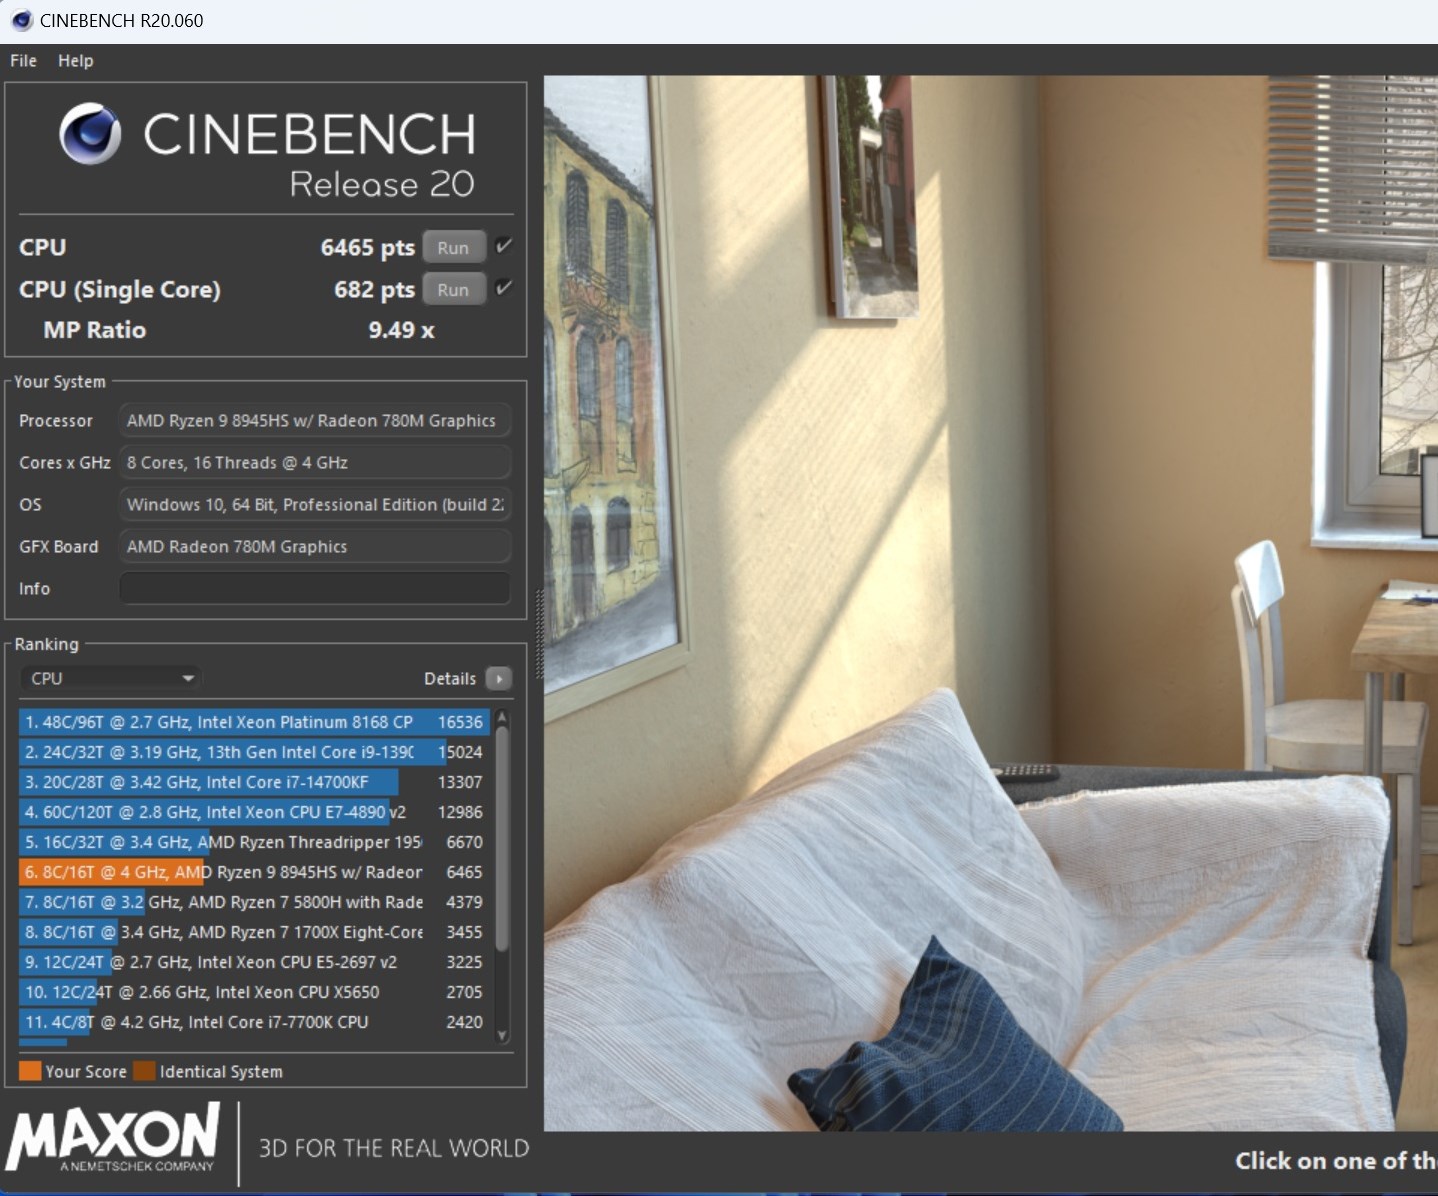
Task: Open the Help menu
Action: pos(76,60)
